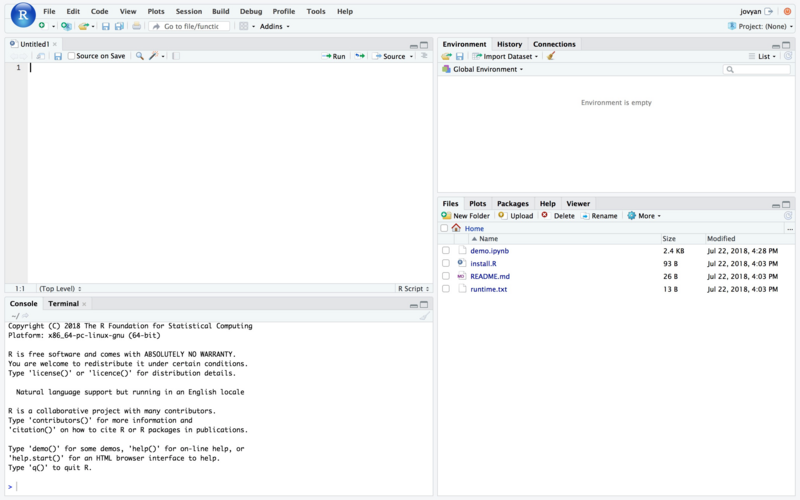This screenshot has height=500, width=800.
Task: Click the New Folder button
Action: coord(465,216)
